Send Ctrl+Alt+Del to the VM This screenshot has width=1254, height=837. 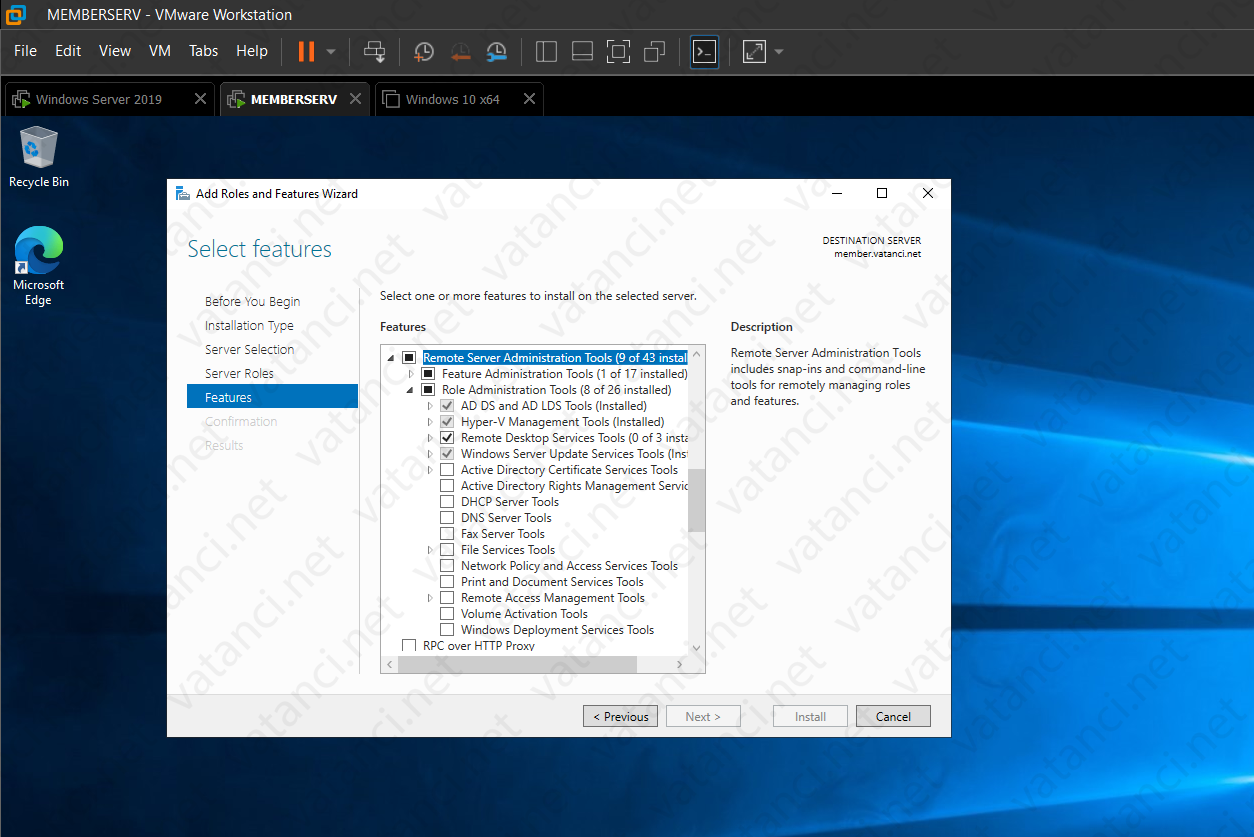(x=374, y=51)
